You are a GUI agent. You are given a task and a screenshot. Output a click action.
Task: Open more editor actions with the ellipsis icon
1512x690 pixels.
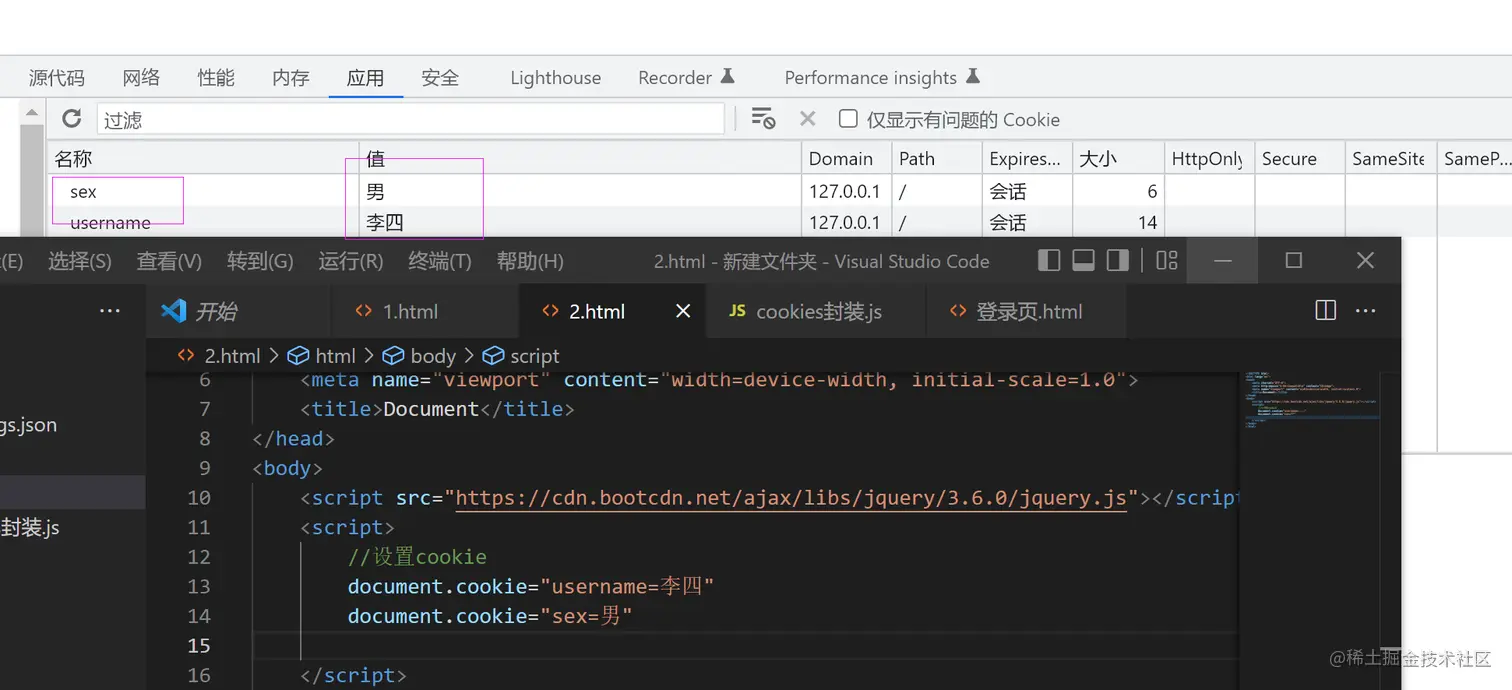point(1366,310)
